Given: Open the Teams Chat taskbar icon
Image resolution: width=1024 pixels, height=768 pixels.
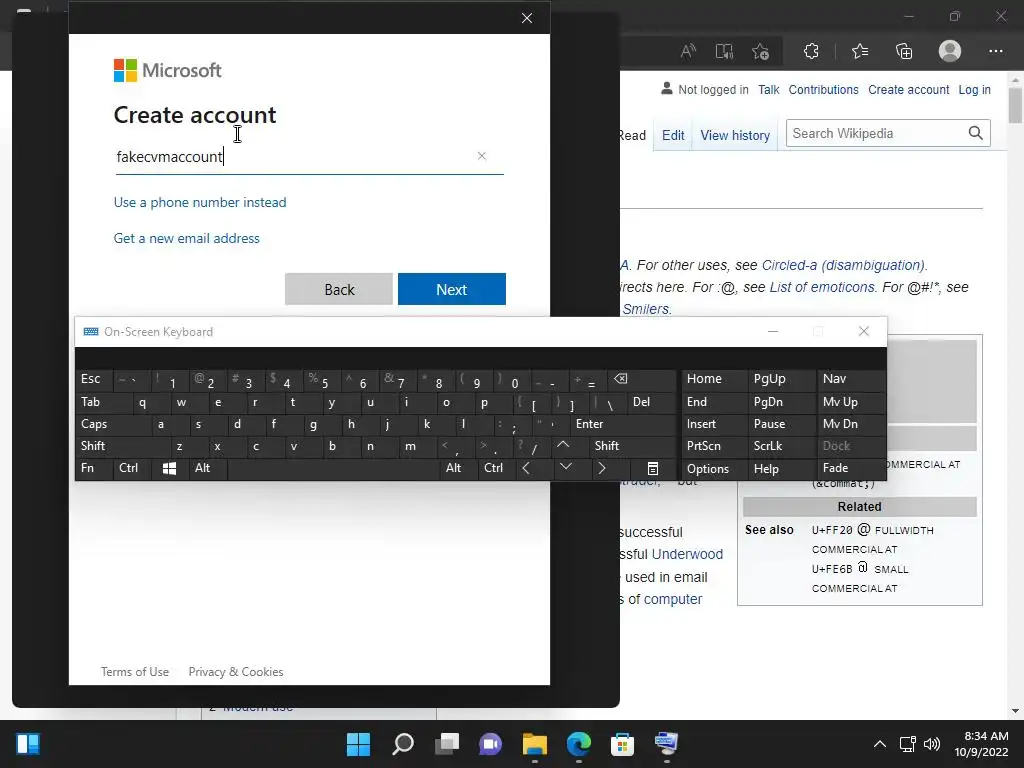Looking at the screenshot, I should coord(490,744).
